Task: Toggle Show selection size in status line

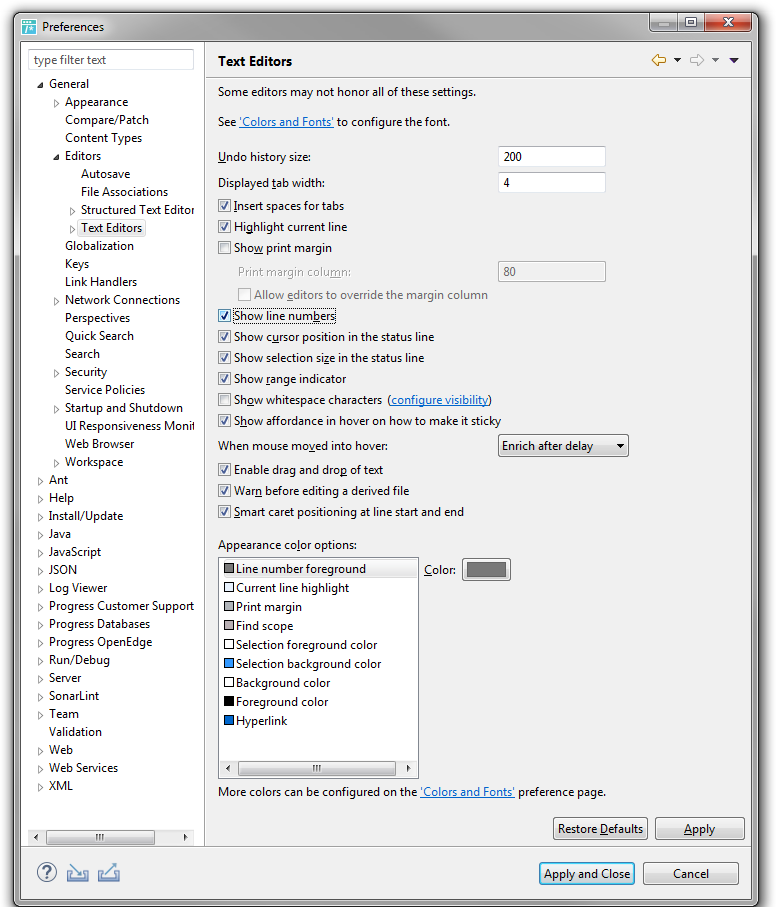Action: coord(224,357)
